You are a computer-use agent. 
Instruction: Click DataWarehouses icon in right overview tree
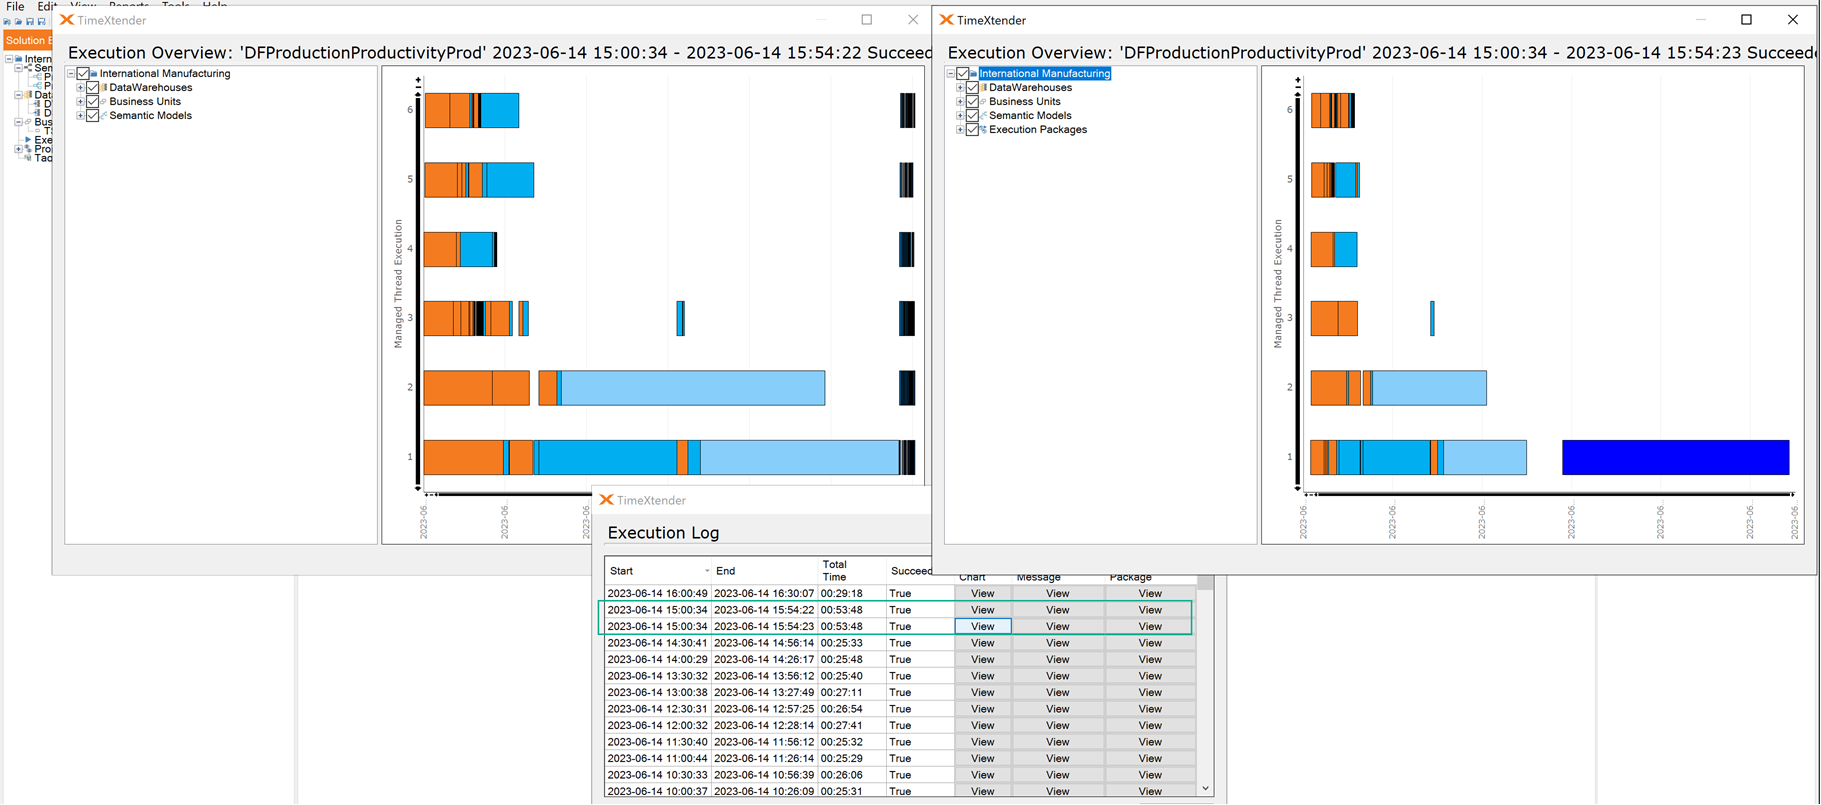click(x=983, y=87)
